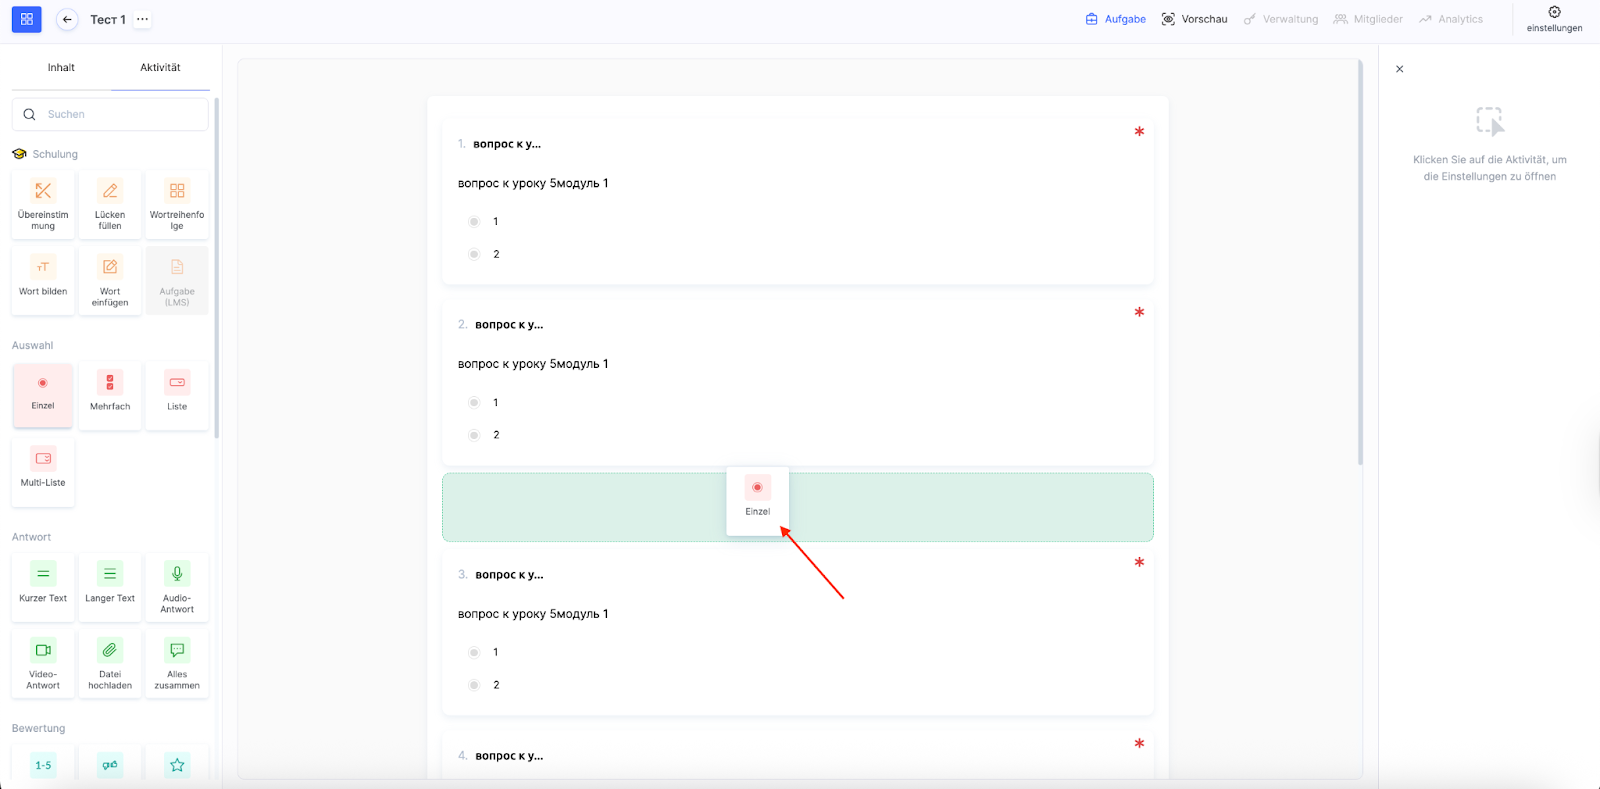This screenshot has height=789, width=1600.
Task: Open the Vorschau preview tab
Action: [1194, 19]
